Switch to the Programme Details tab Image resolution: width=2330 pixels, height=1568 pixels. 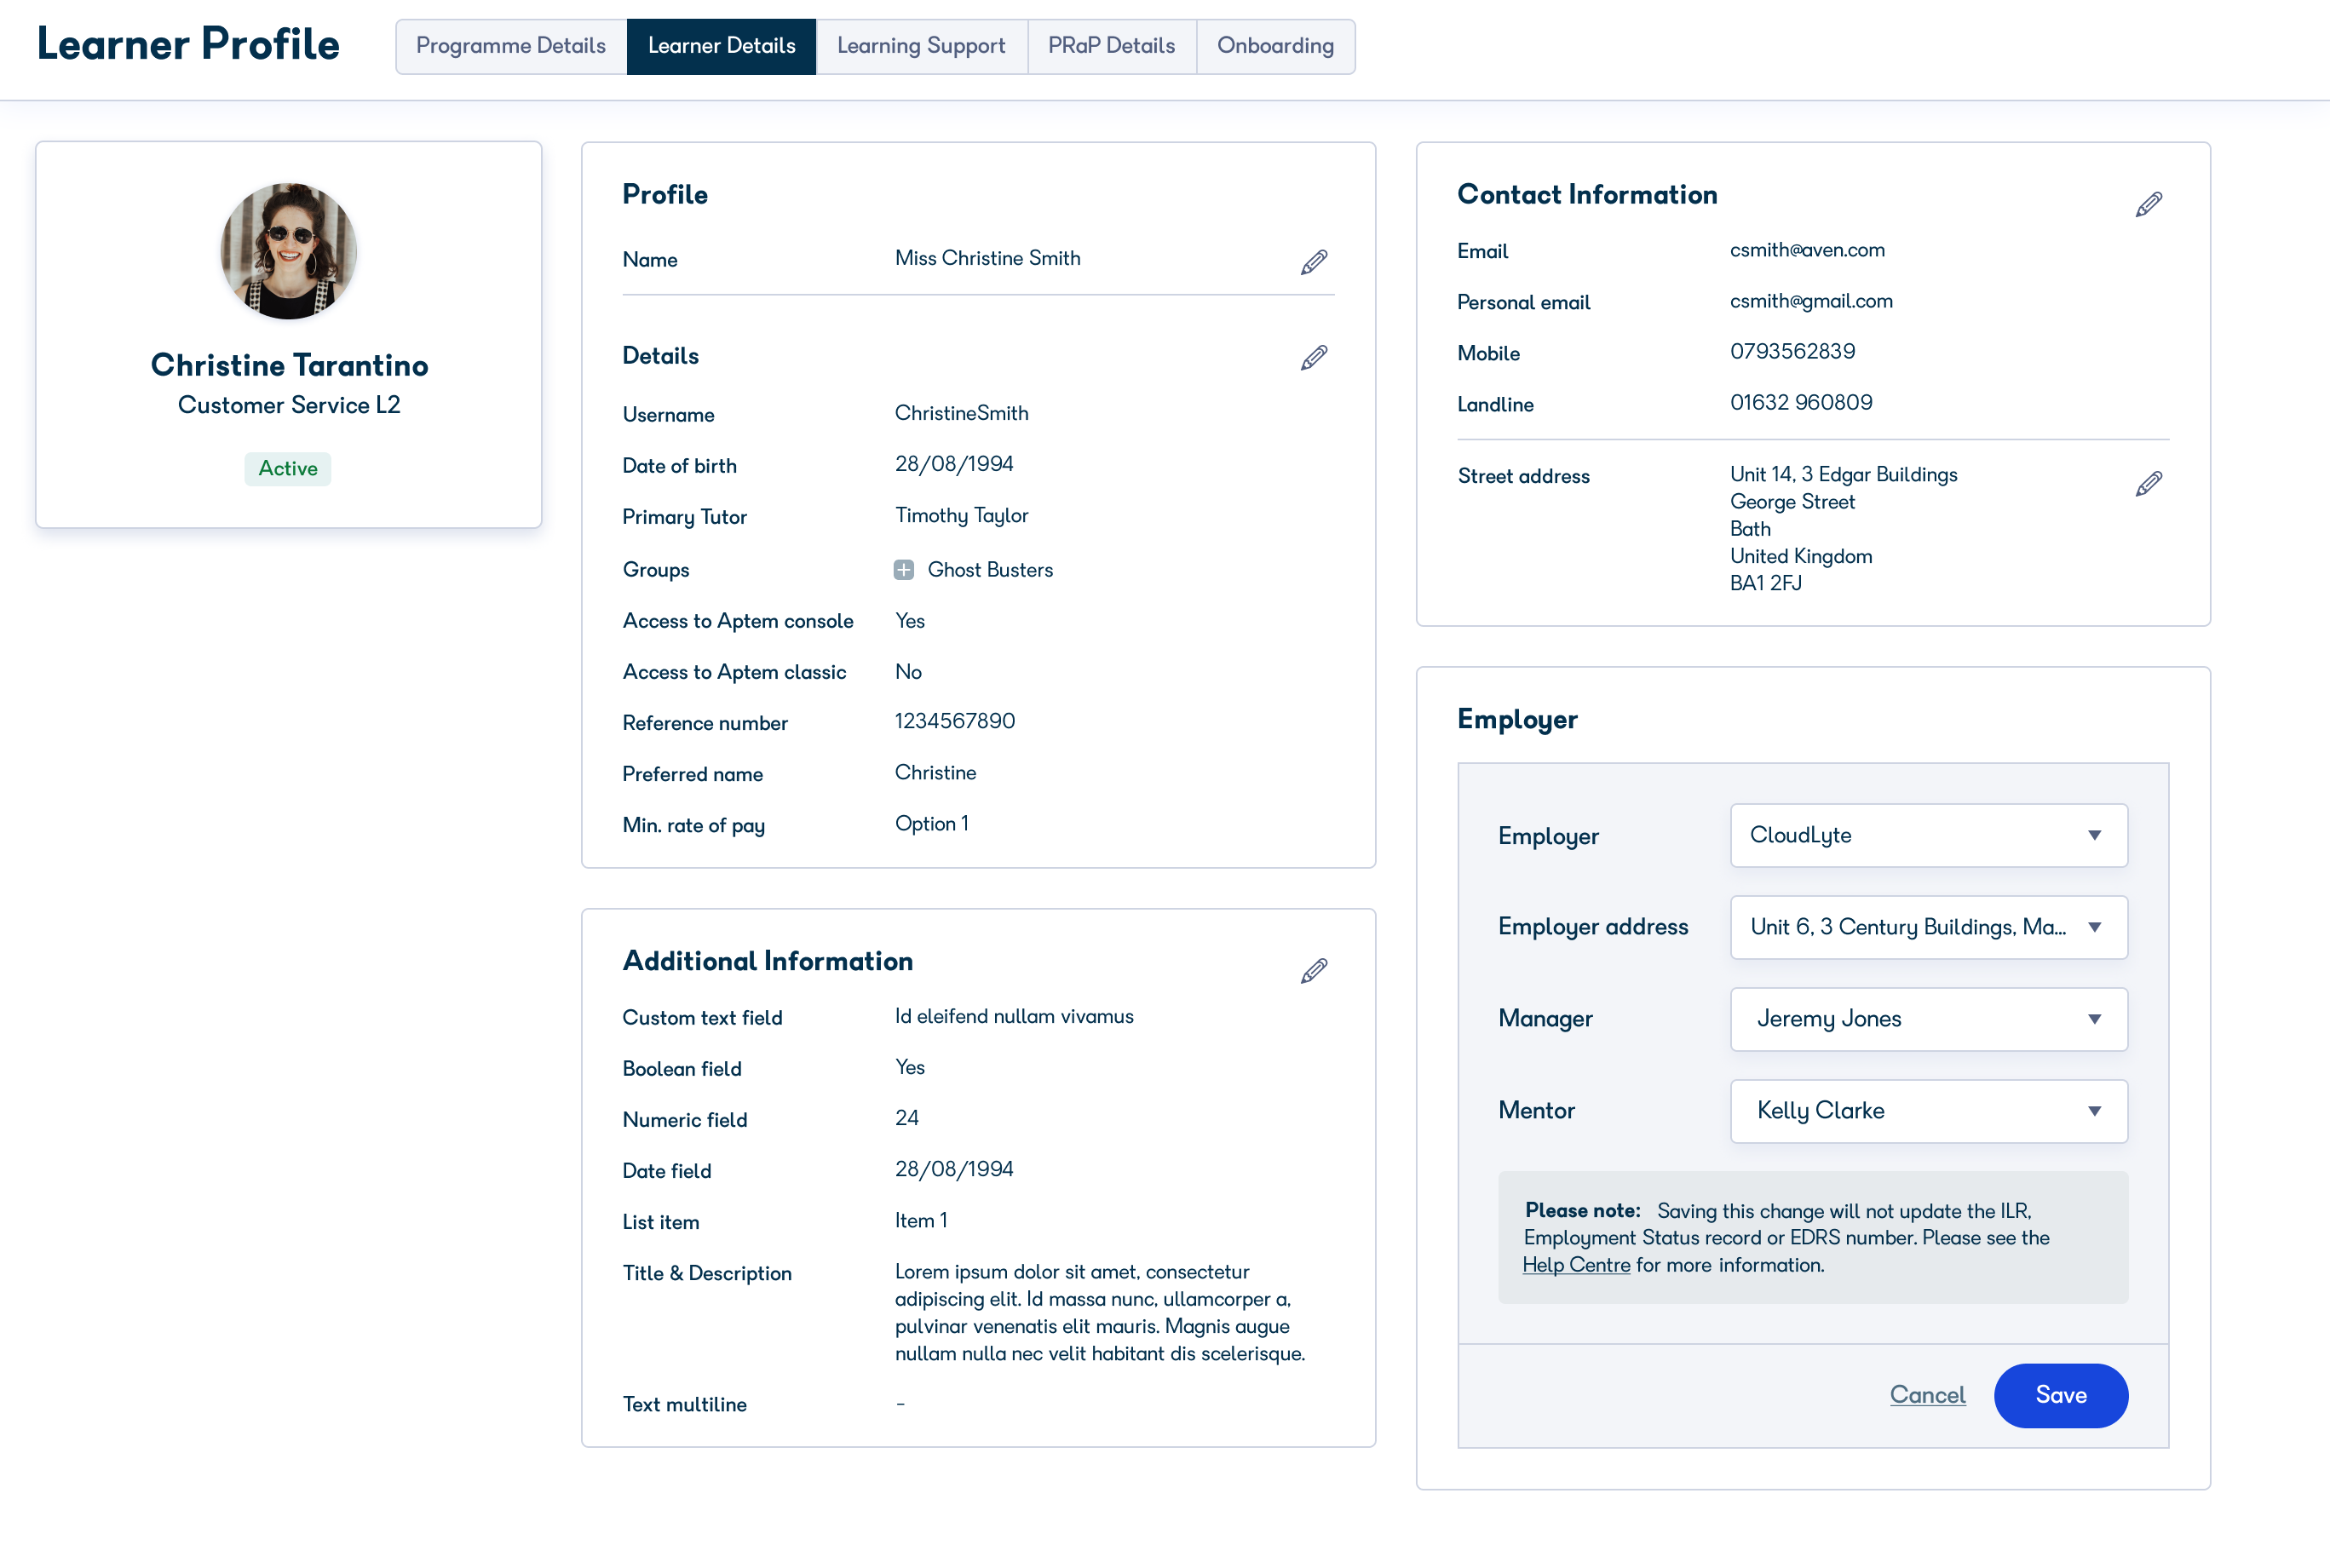coord(511,46)
